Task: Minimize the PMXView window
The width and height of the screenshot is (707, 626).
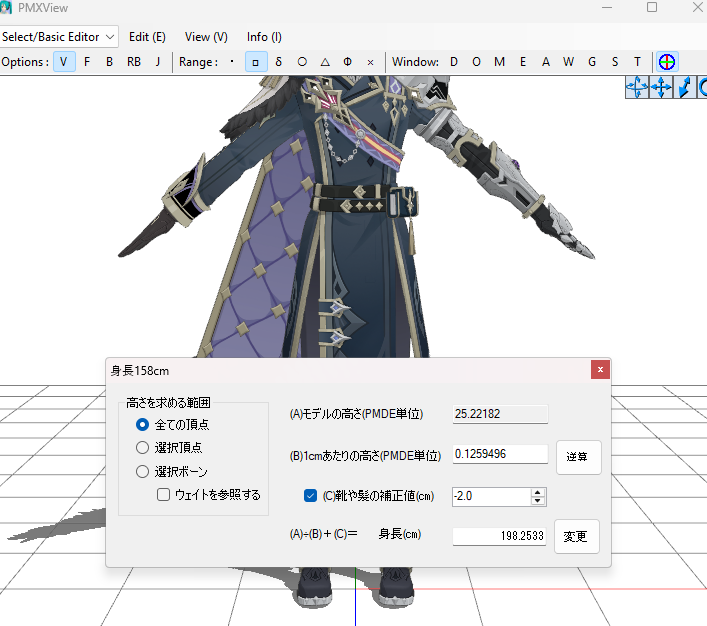Action: 607,7
